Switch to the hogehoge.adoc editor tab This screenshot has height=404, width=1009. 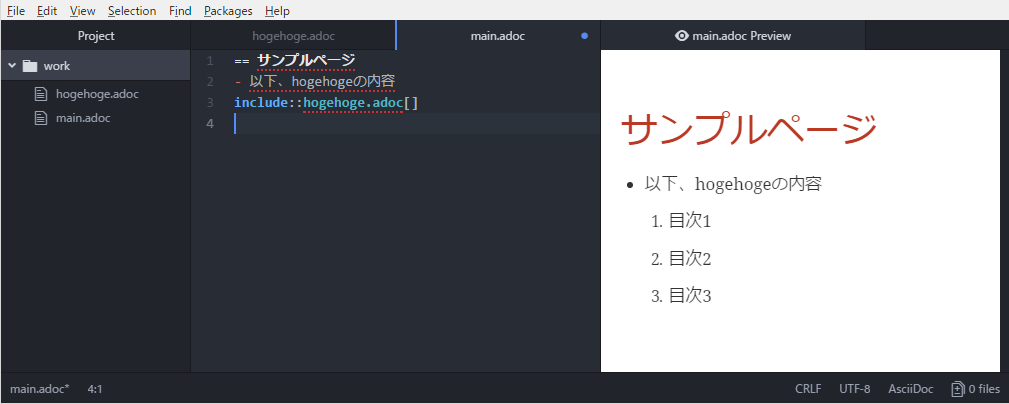293,36
